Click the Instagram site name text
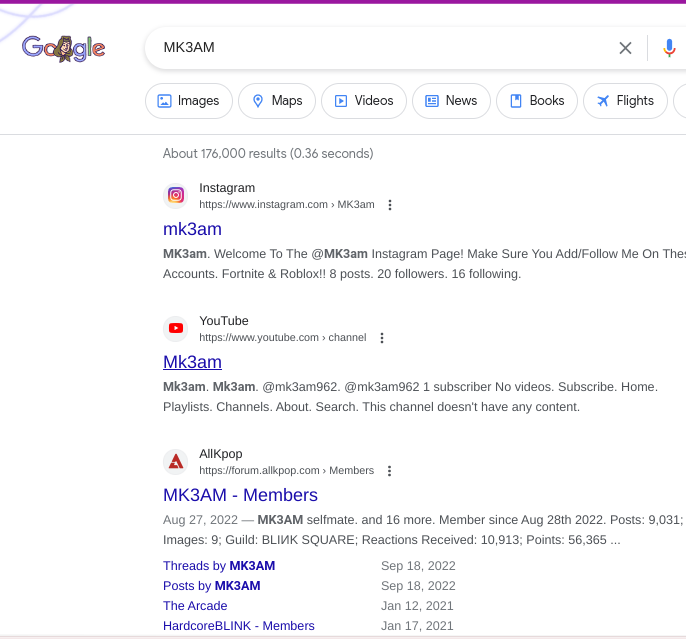 pos(227,188)
